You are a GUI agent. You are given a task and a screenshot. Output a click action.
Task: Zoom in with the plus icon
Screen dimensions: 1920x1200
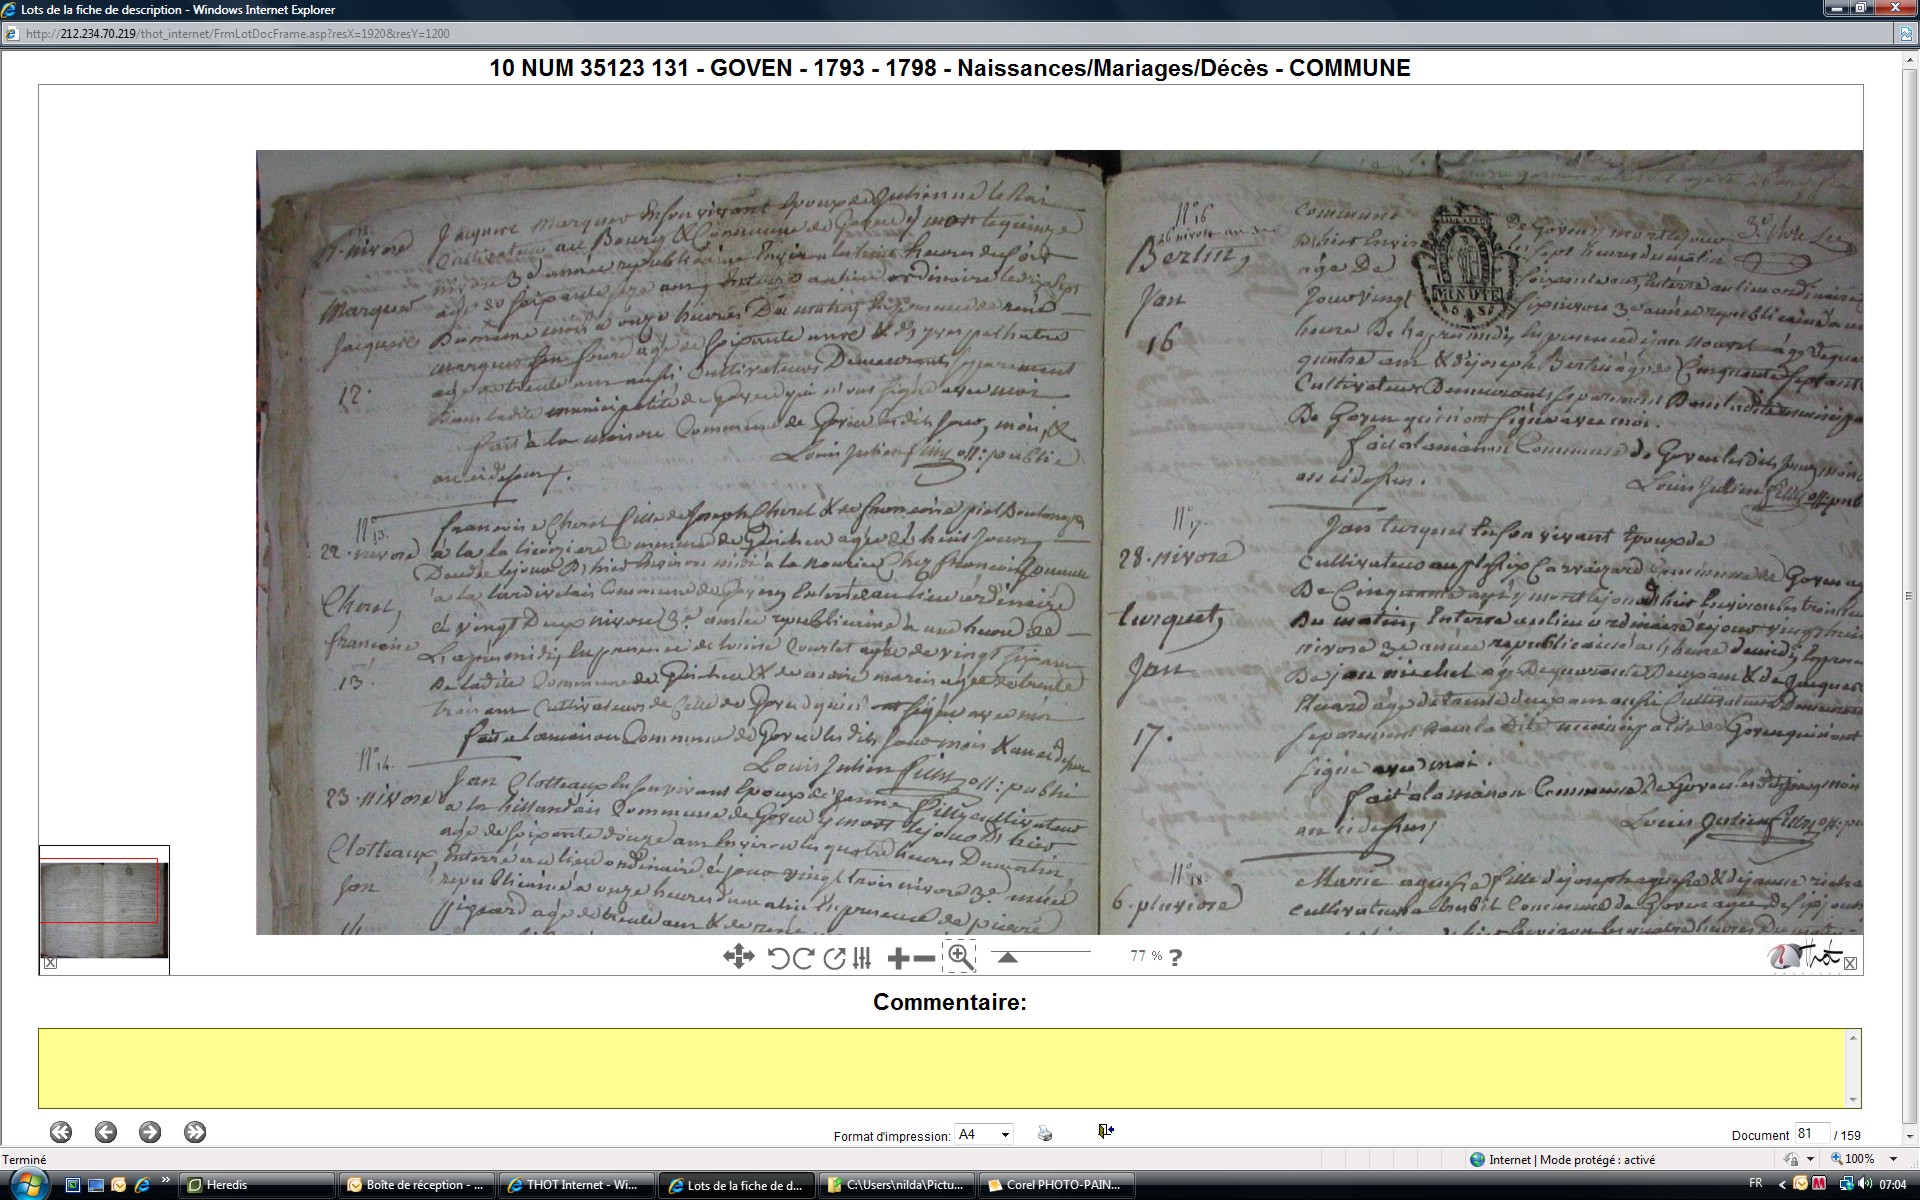pos(898,958)
